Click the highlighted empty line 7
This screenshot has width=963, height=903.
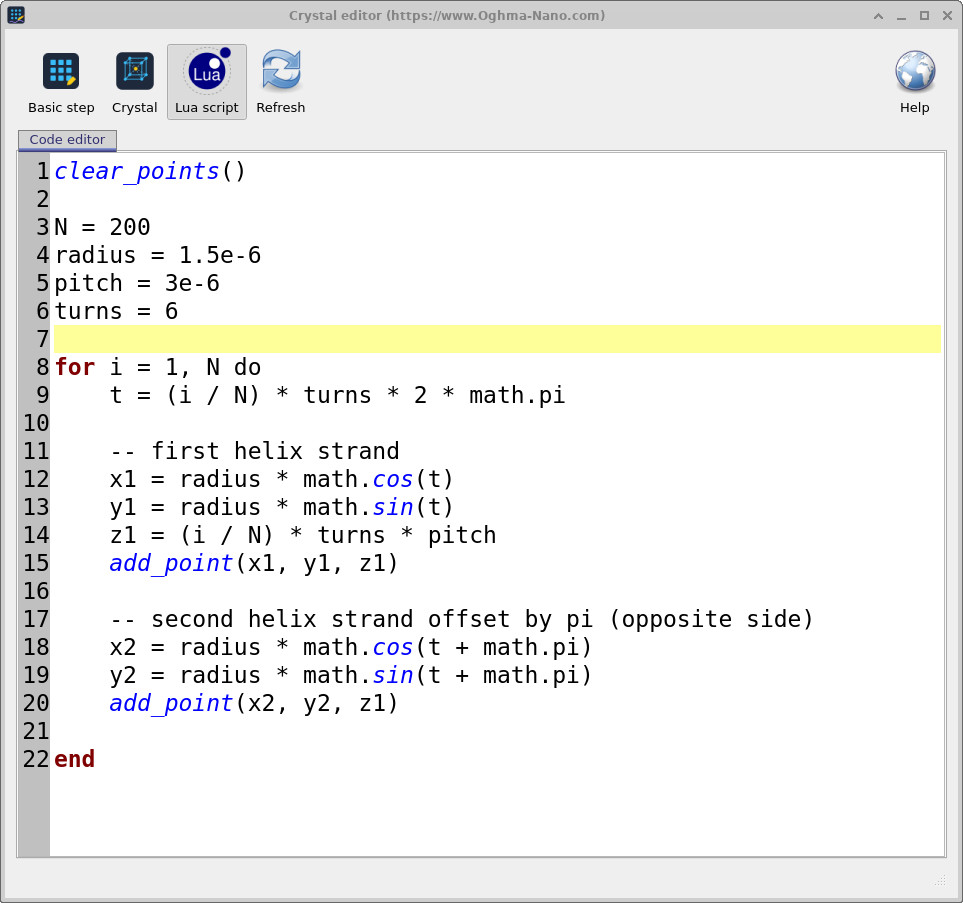(497, 339)
